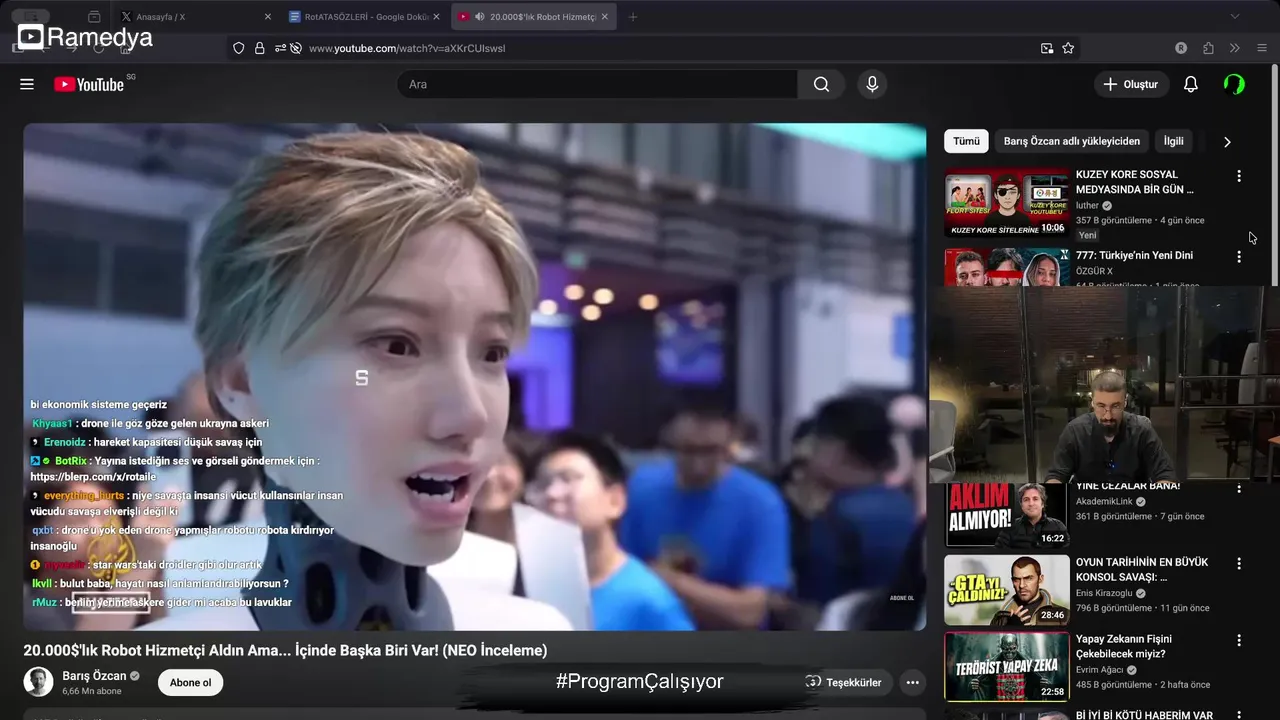Open the Firefox View icon beside tabs
This screenshot has width=1280, height=720.
click(x=94, y=17)
